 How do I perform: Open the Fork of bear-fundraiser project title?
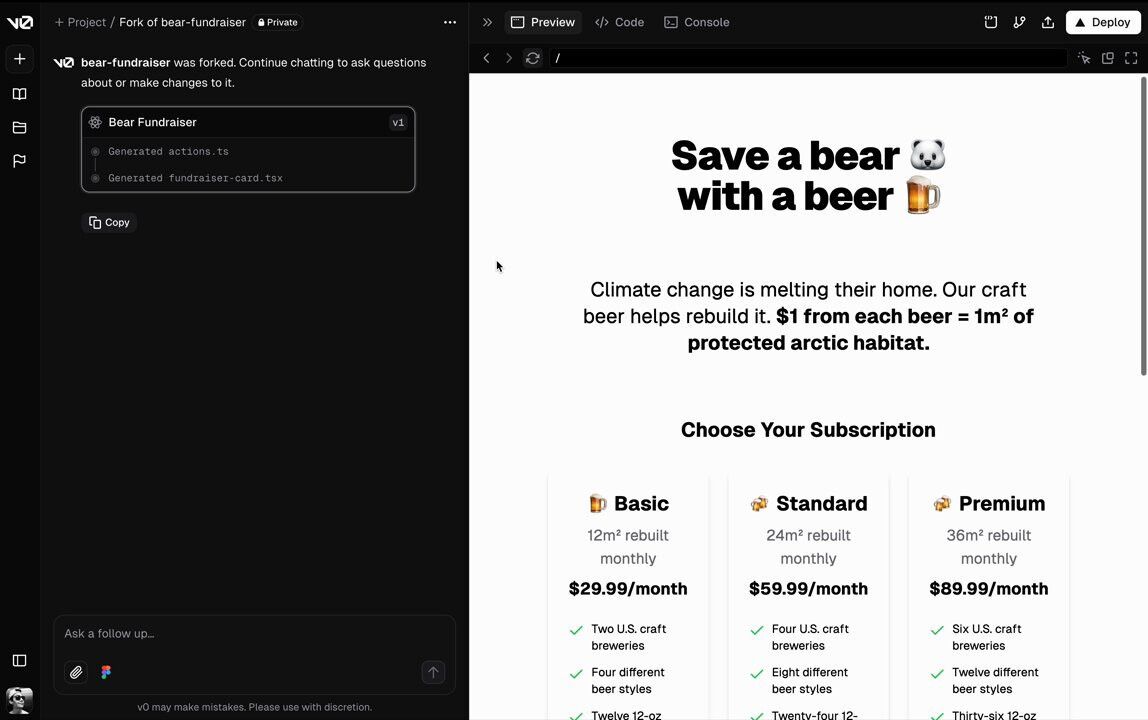point(182,22)
